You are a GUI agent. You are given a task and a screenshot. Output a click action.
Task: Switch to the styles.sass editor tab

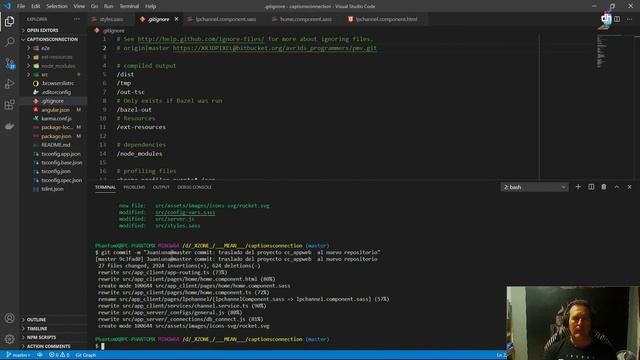click(x=111, y=19)
